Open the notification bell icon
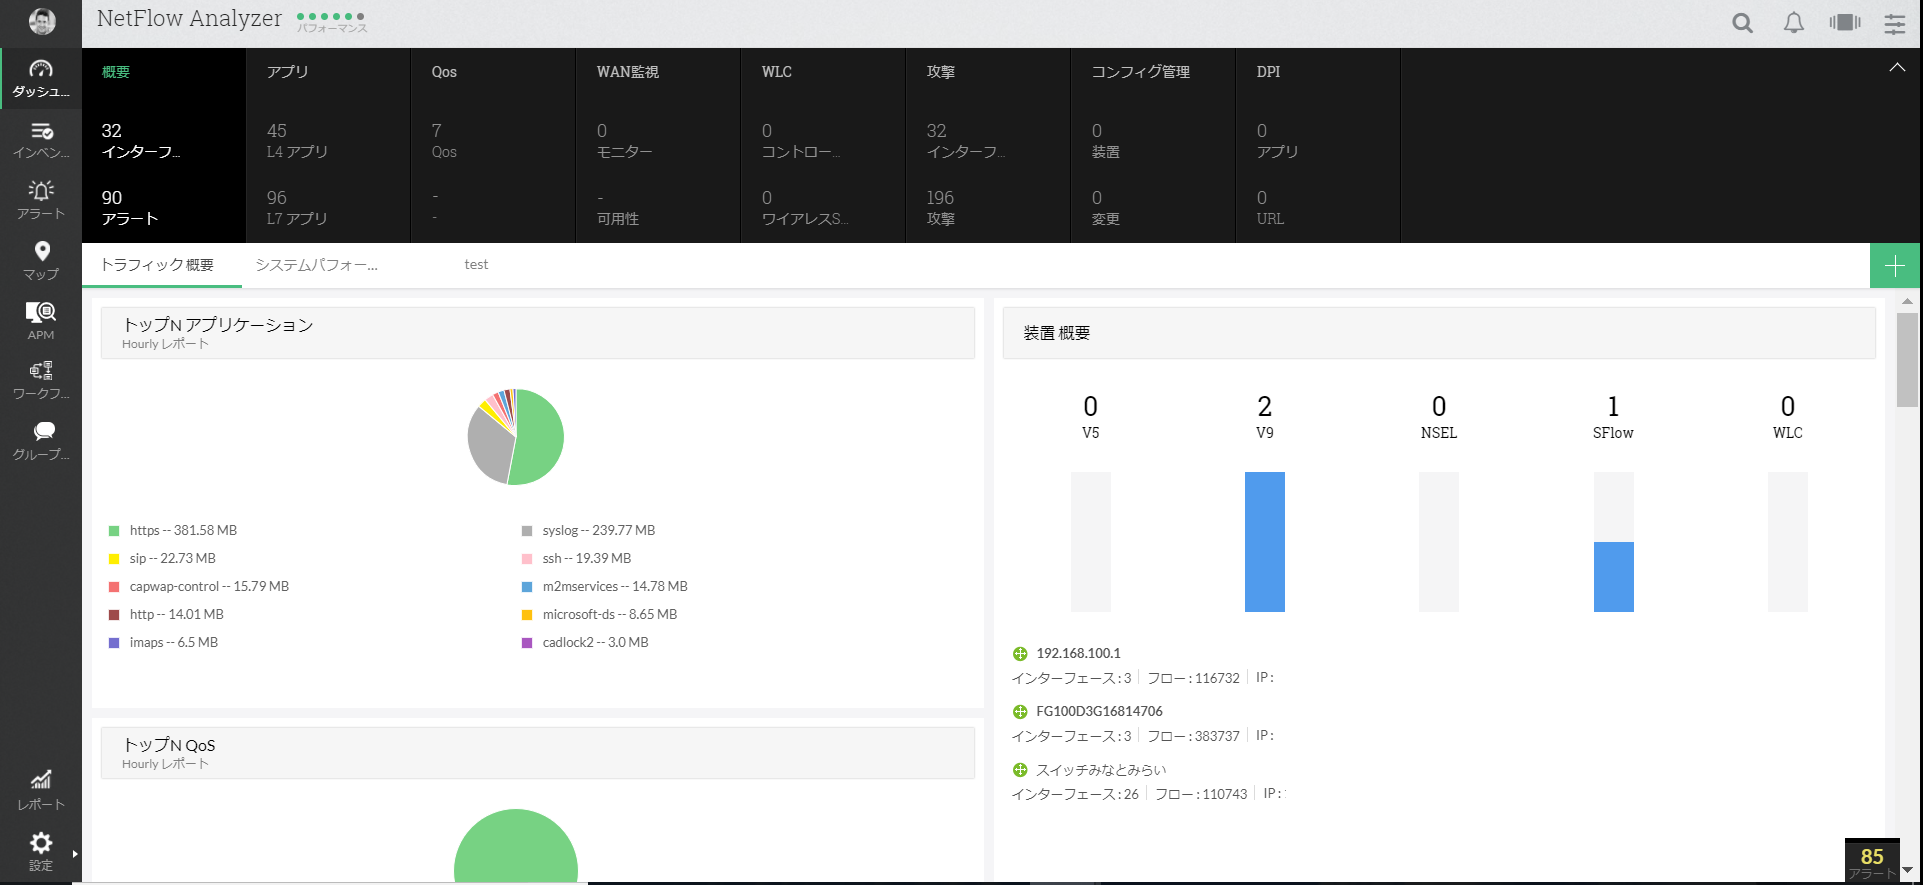The height and width of the screenshot is (885, 1923). pyautogui.click(x=1794, y=23)
